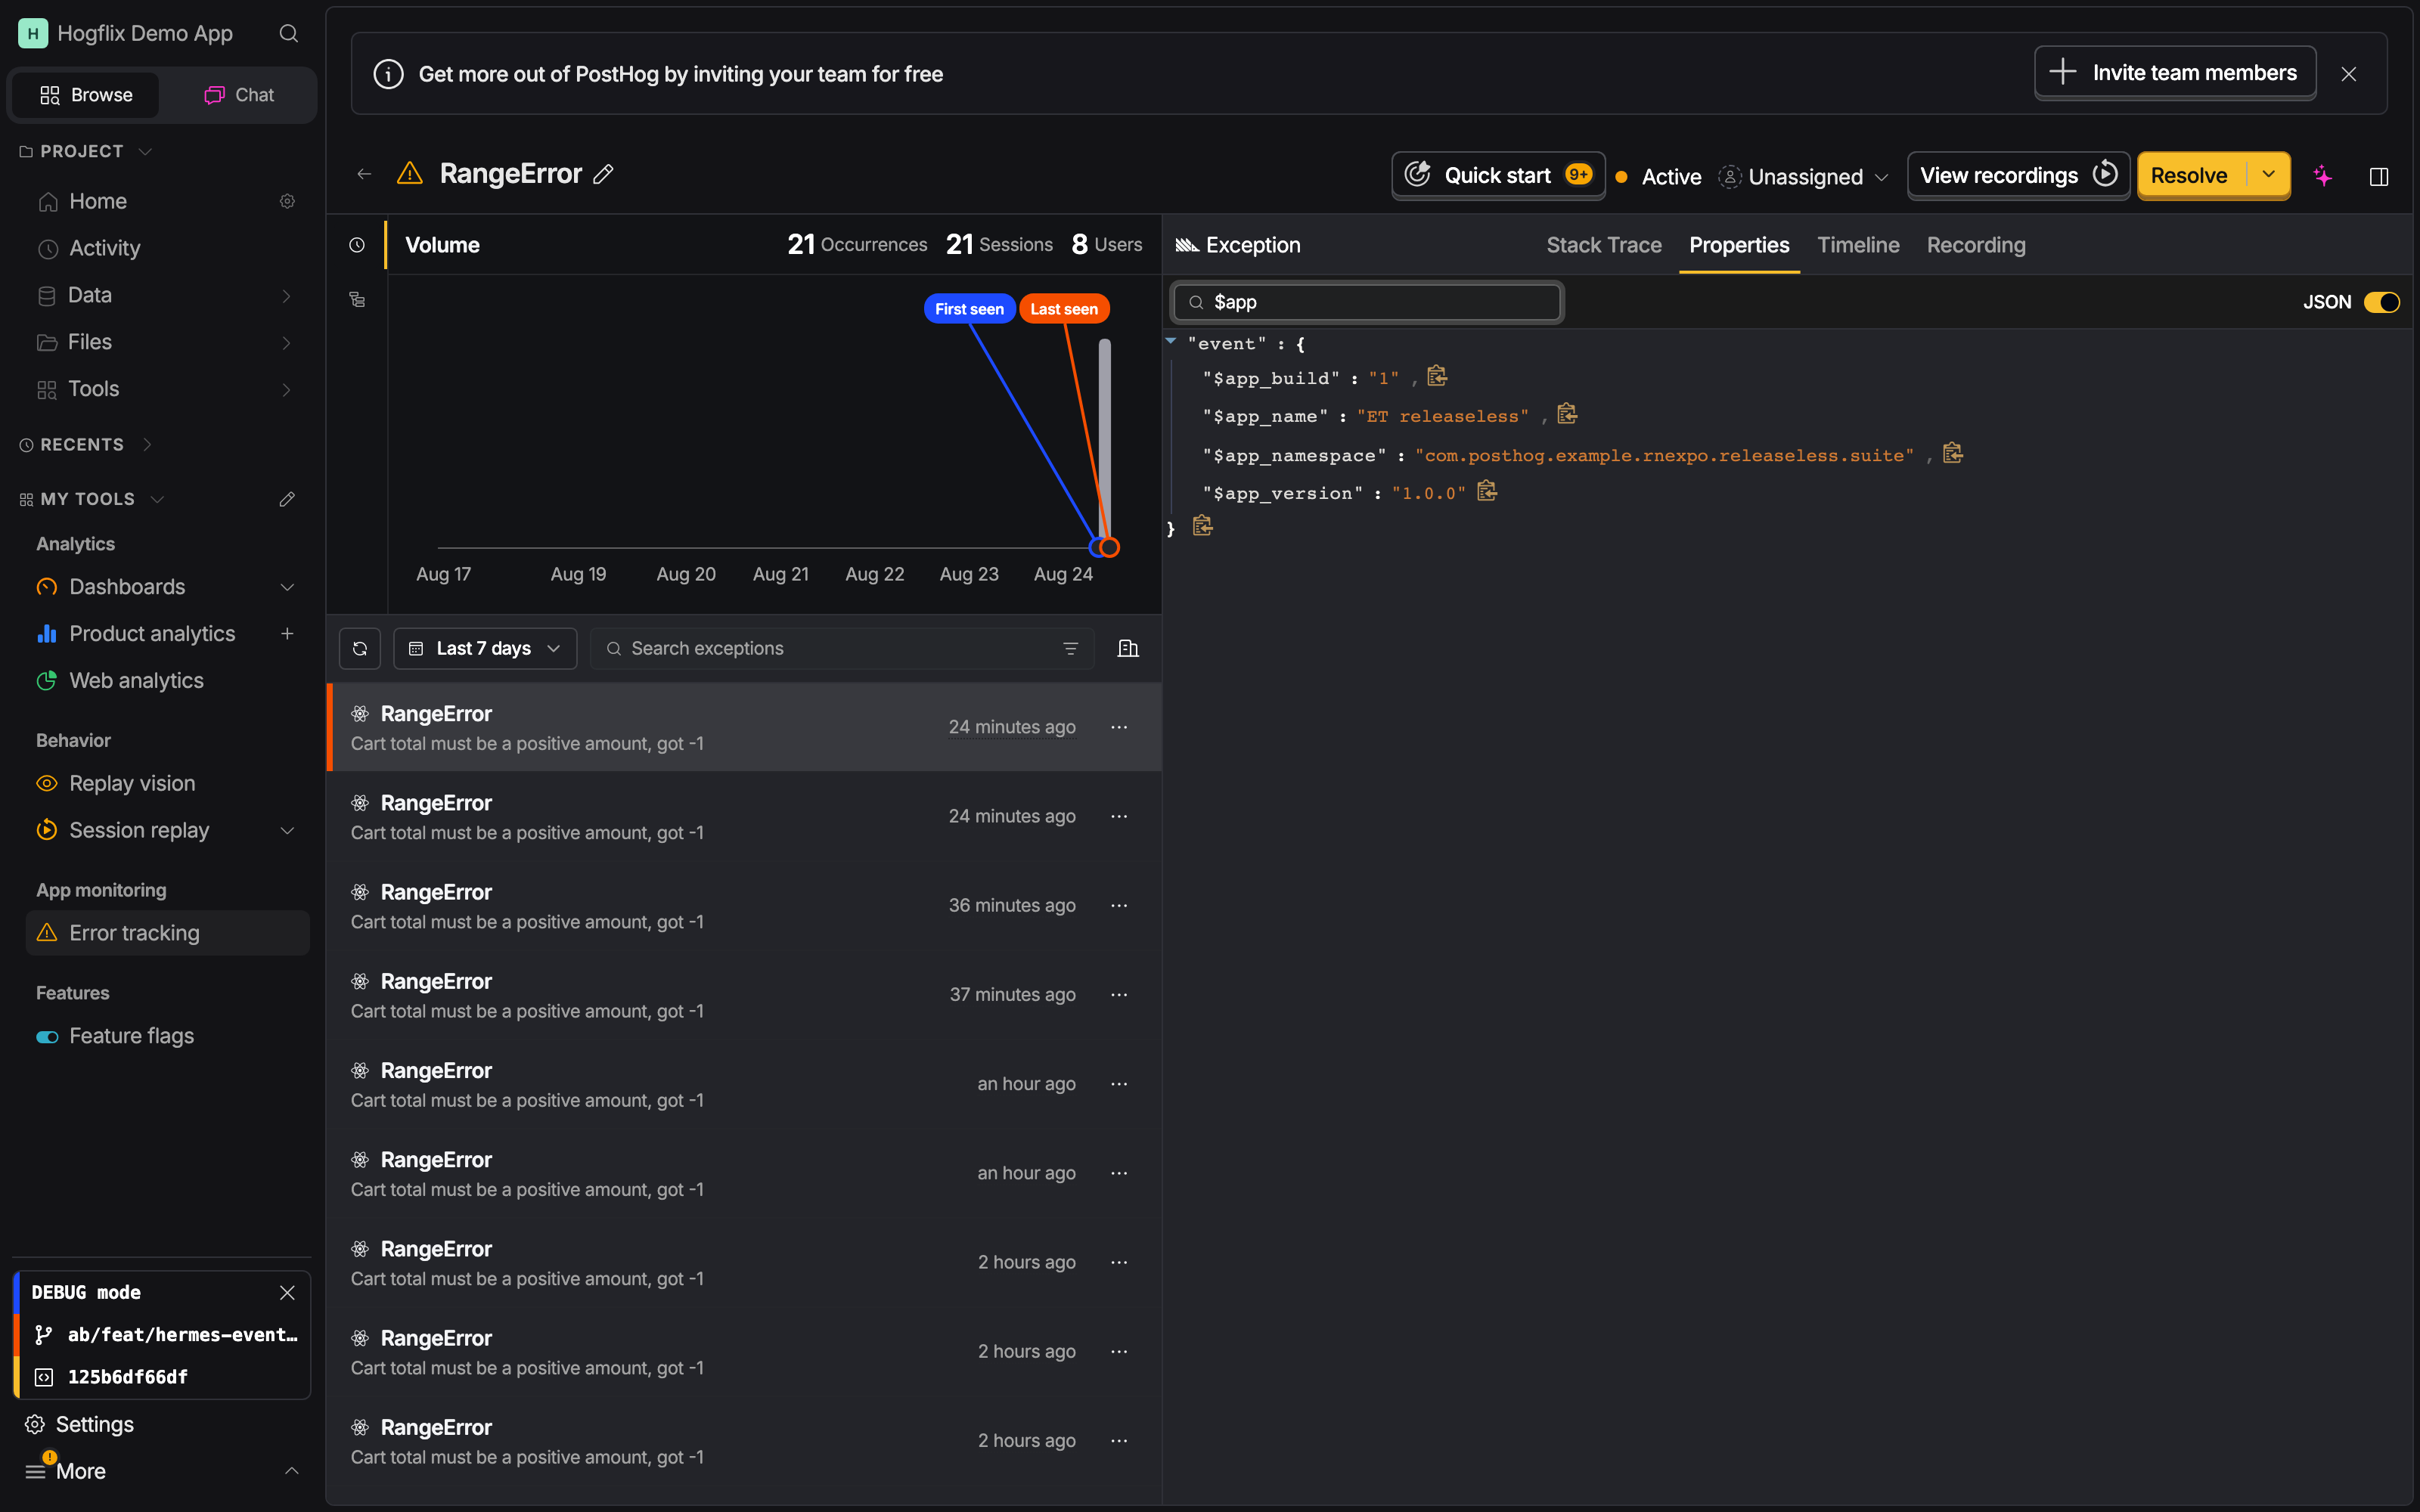Collapse the event JSON tree node
2420x1512 pixels.
pos(1171,342)
